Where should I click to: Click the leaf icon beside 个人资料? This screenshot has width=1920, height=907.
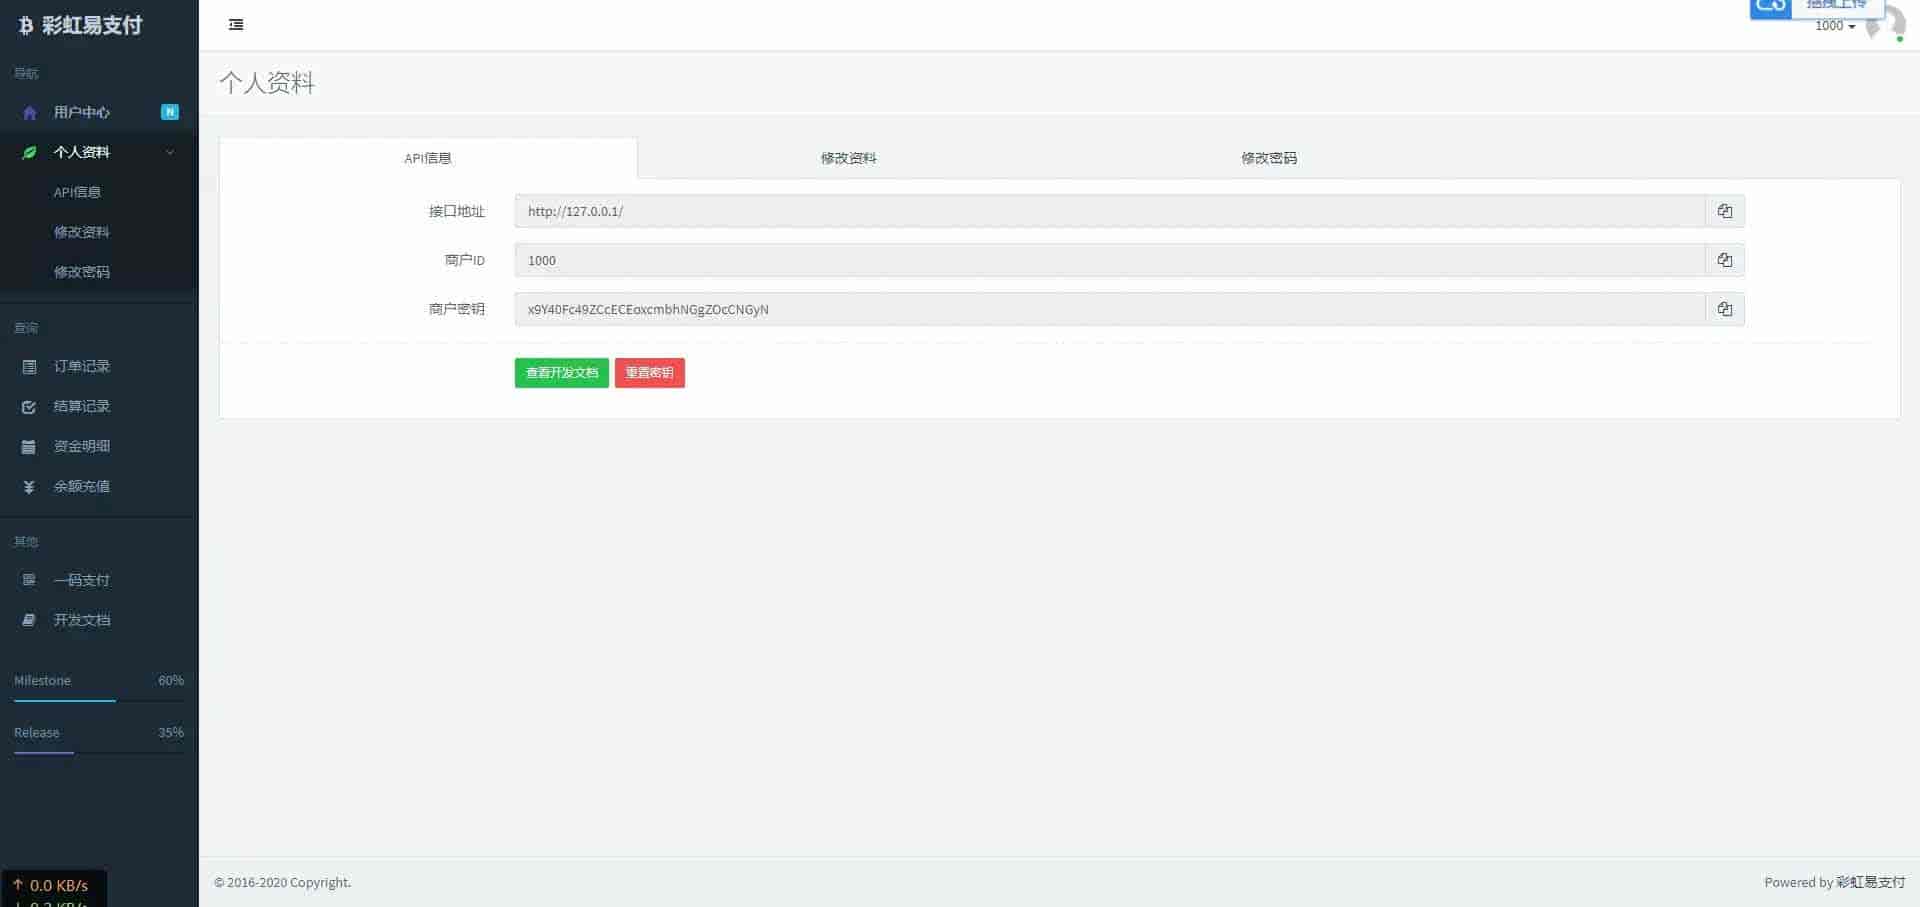click(29, 152)
